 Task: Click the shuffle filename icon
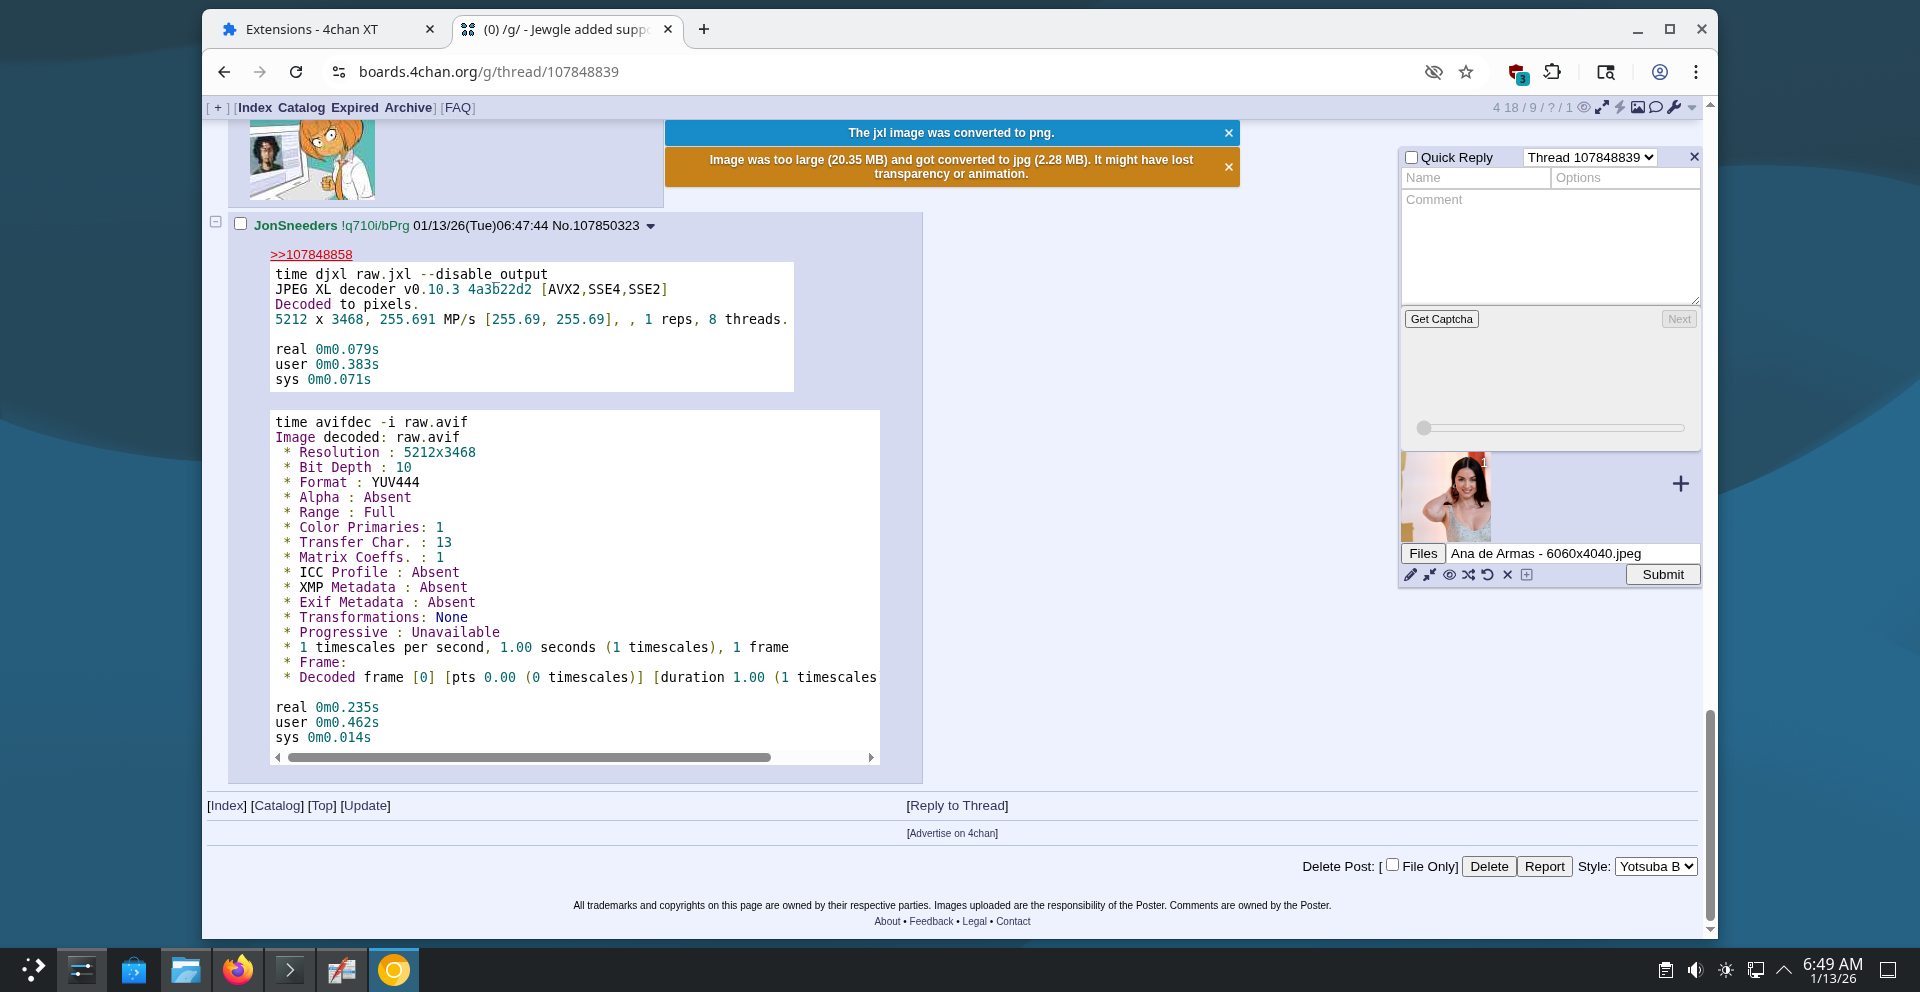pos(1468,575)
